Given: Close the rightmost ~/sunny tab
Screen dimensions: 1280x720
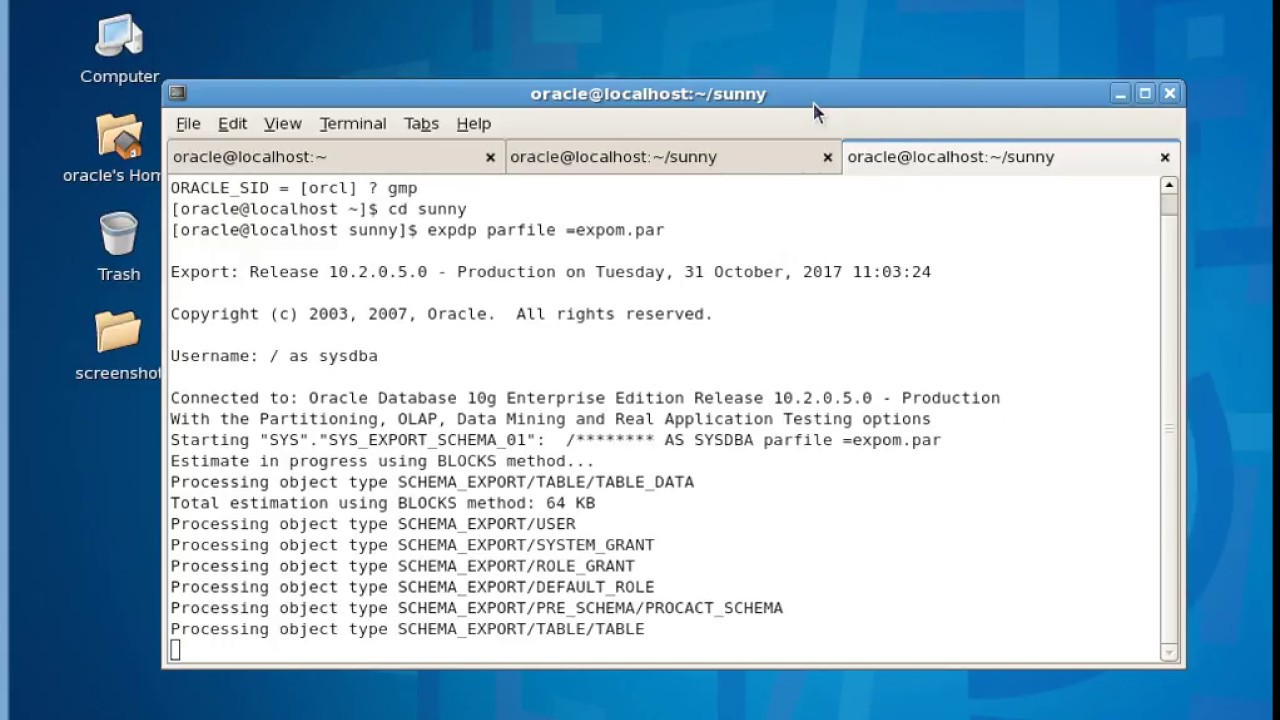Looking at the screenshot, I should [1164, 157].
